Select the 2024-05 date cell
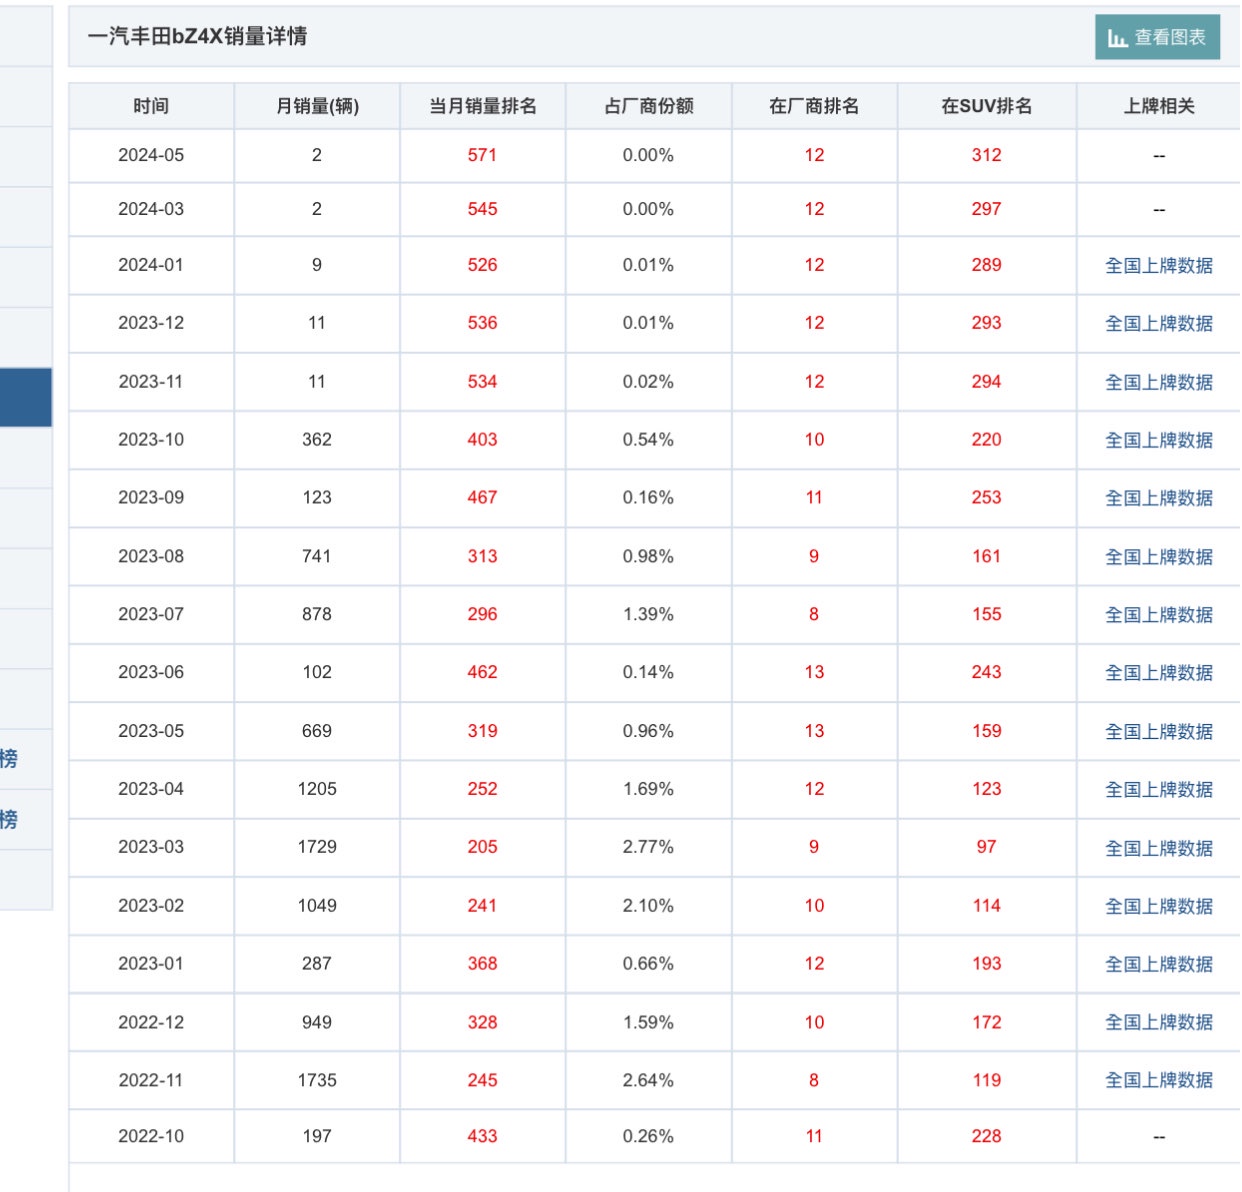Image resolution: width=1242 pixels, height=1192 pixels. [x=151, y=155]
